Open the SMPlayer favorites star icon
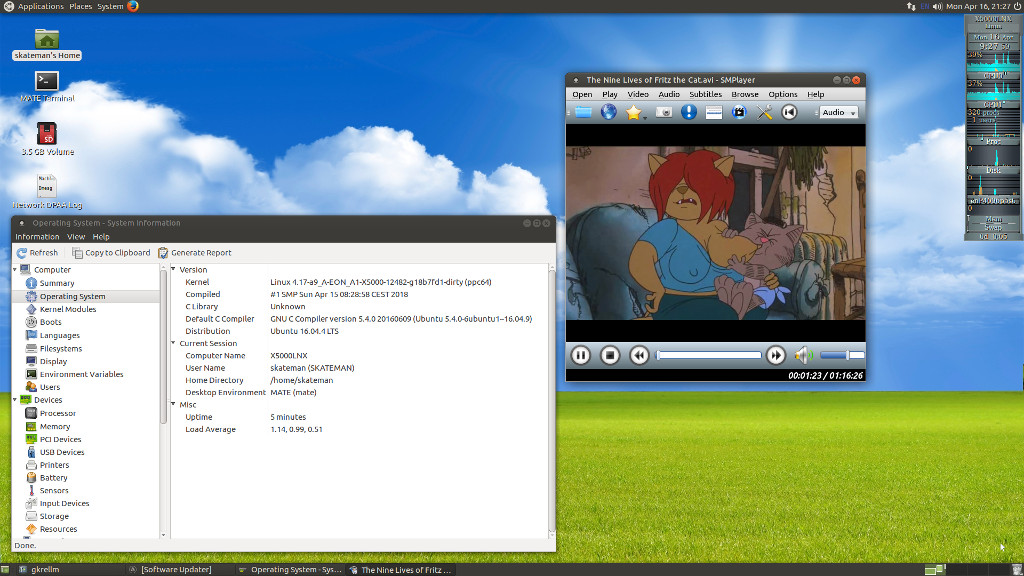This screenshot has height=576, width=1024. (x=633, y=112)
